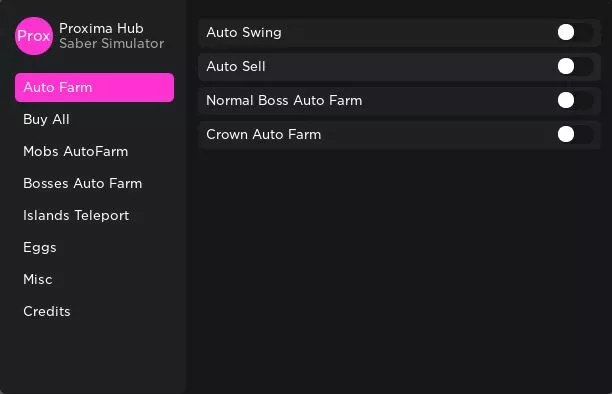The image size is (612, 394).
Task: View the Credits section
Action: 47,312
